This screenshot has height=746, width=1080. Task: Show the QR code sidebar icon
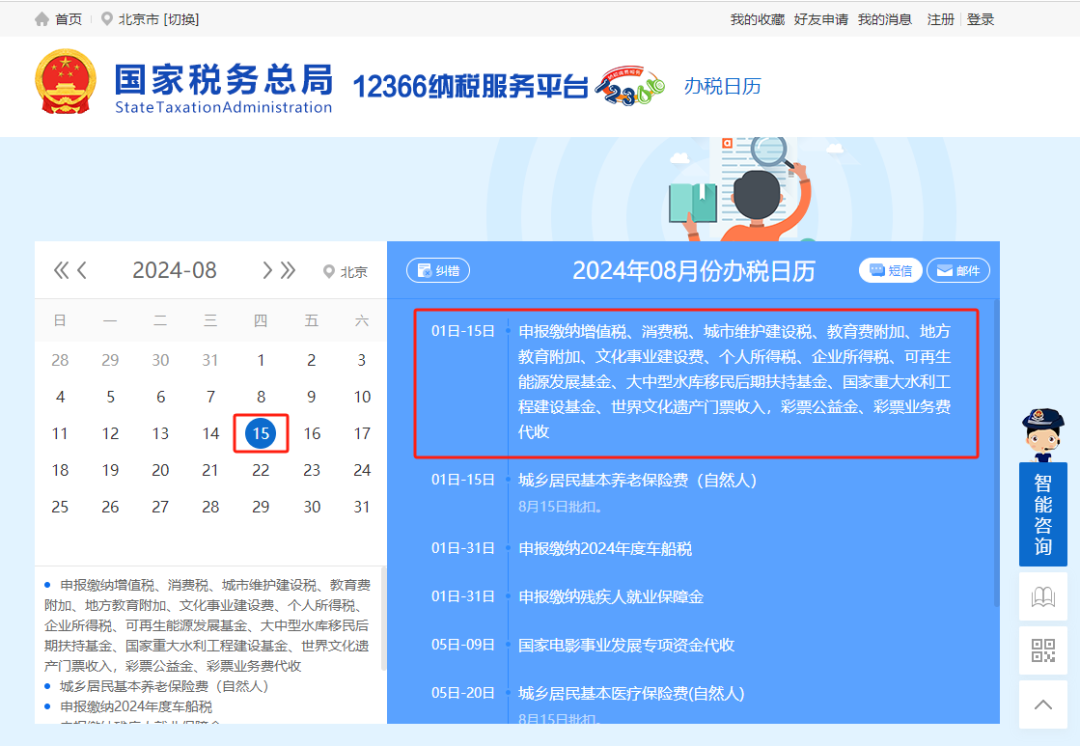(1043, 650)
